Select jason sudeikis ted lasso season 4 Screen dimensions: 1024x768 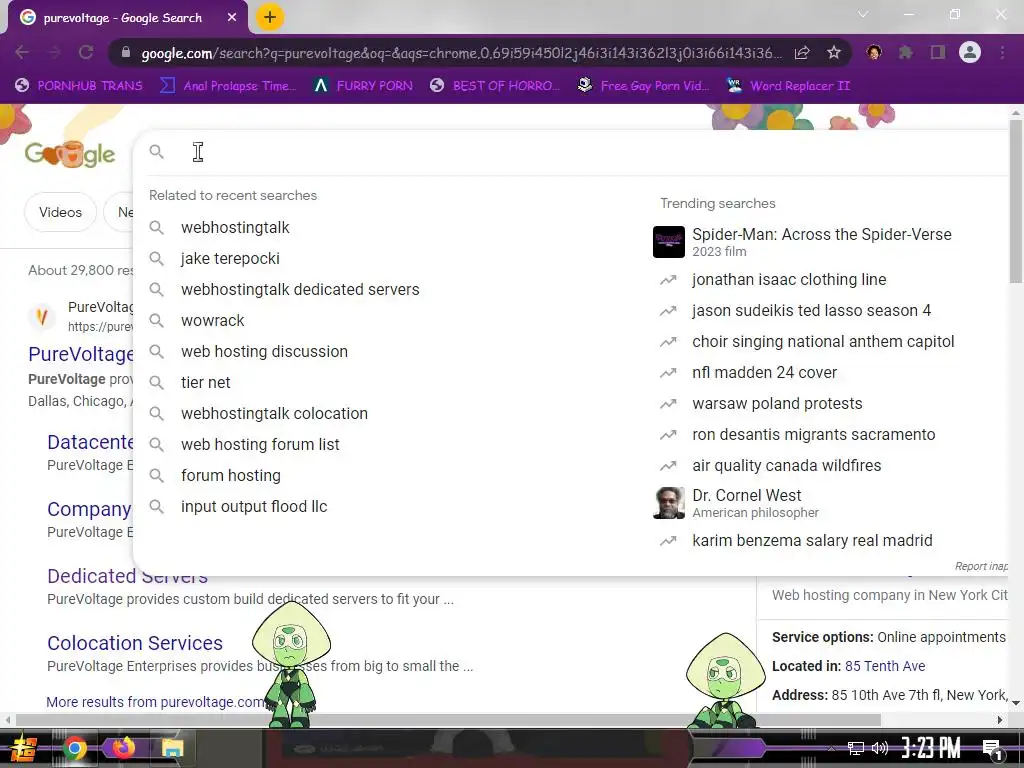tap(811, 311)
